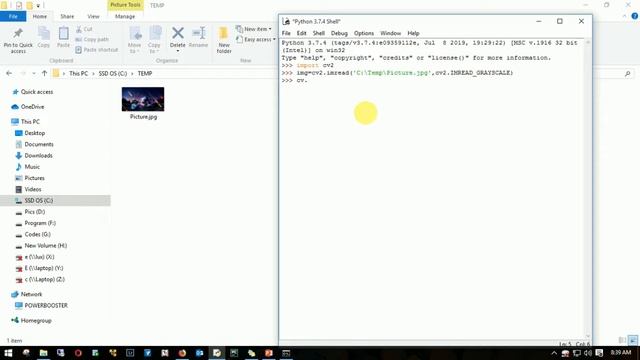The height and width of the screenshot is (360, 640).
Task: Open the Windows Start menu
Action: click(8, 353)
